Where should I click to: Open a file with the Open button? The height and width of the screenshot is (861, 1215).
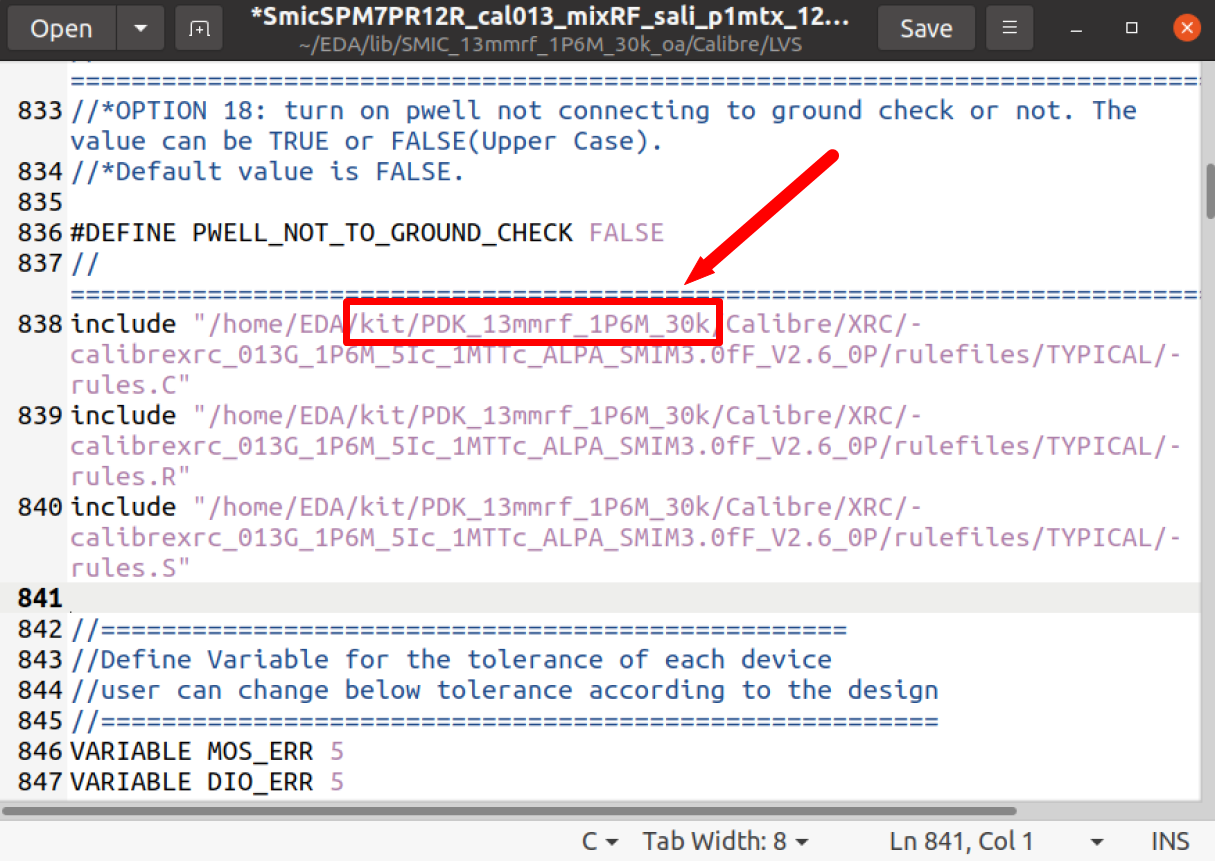60,28
